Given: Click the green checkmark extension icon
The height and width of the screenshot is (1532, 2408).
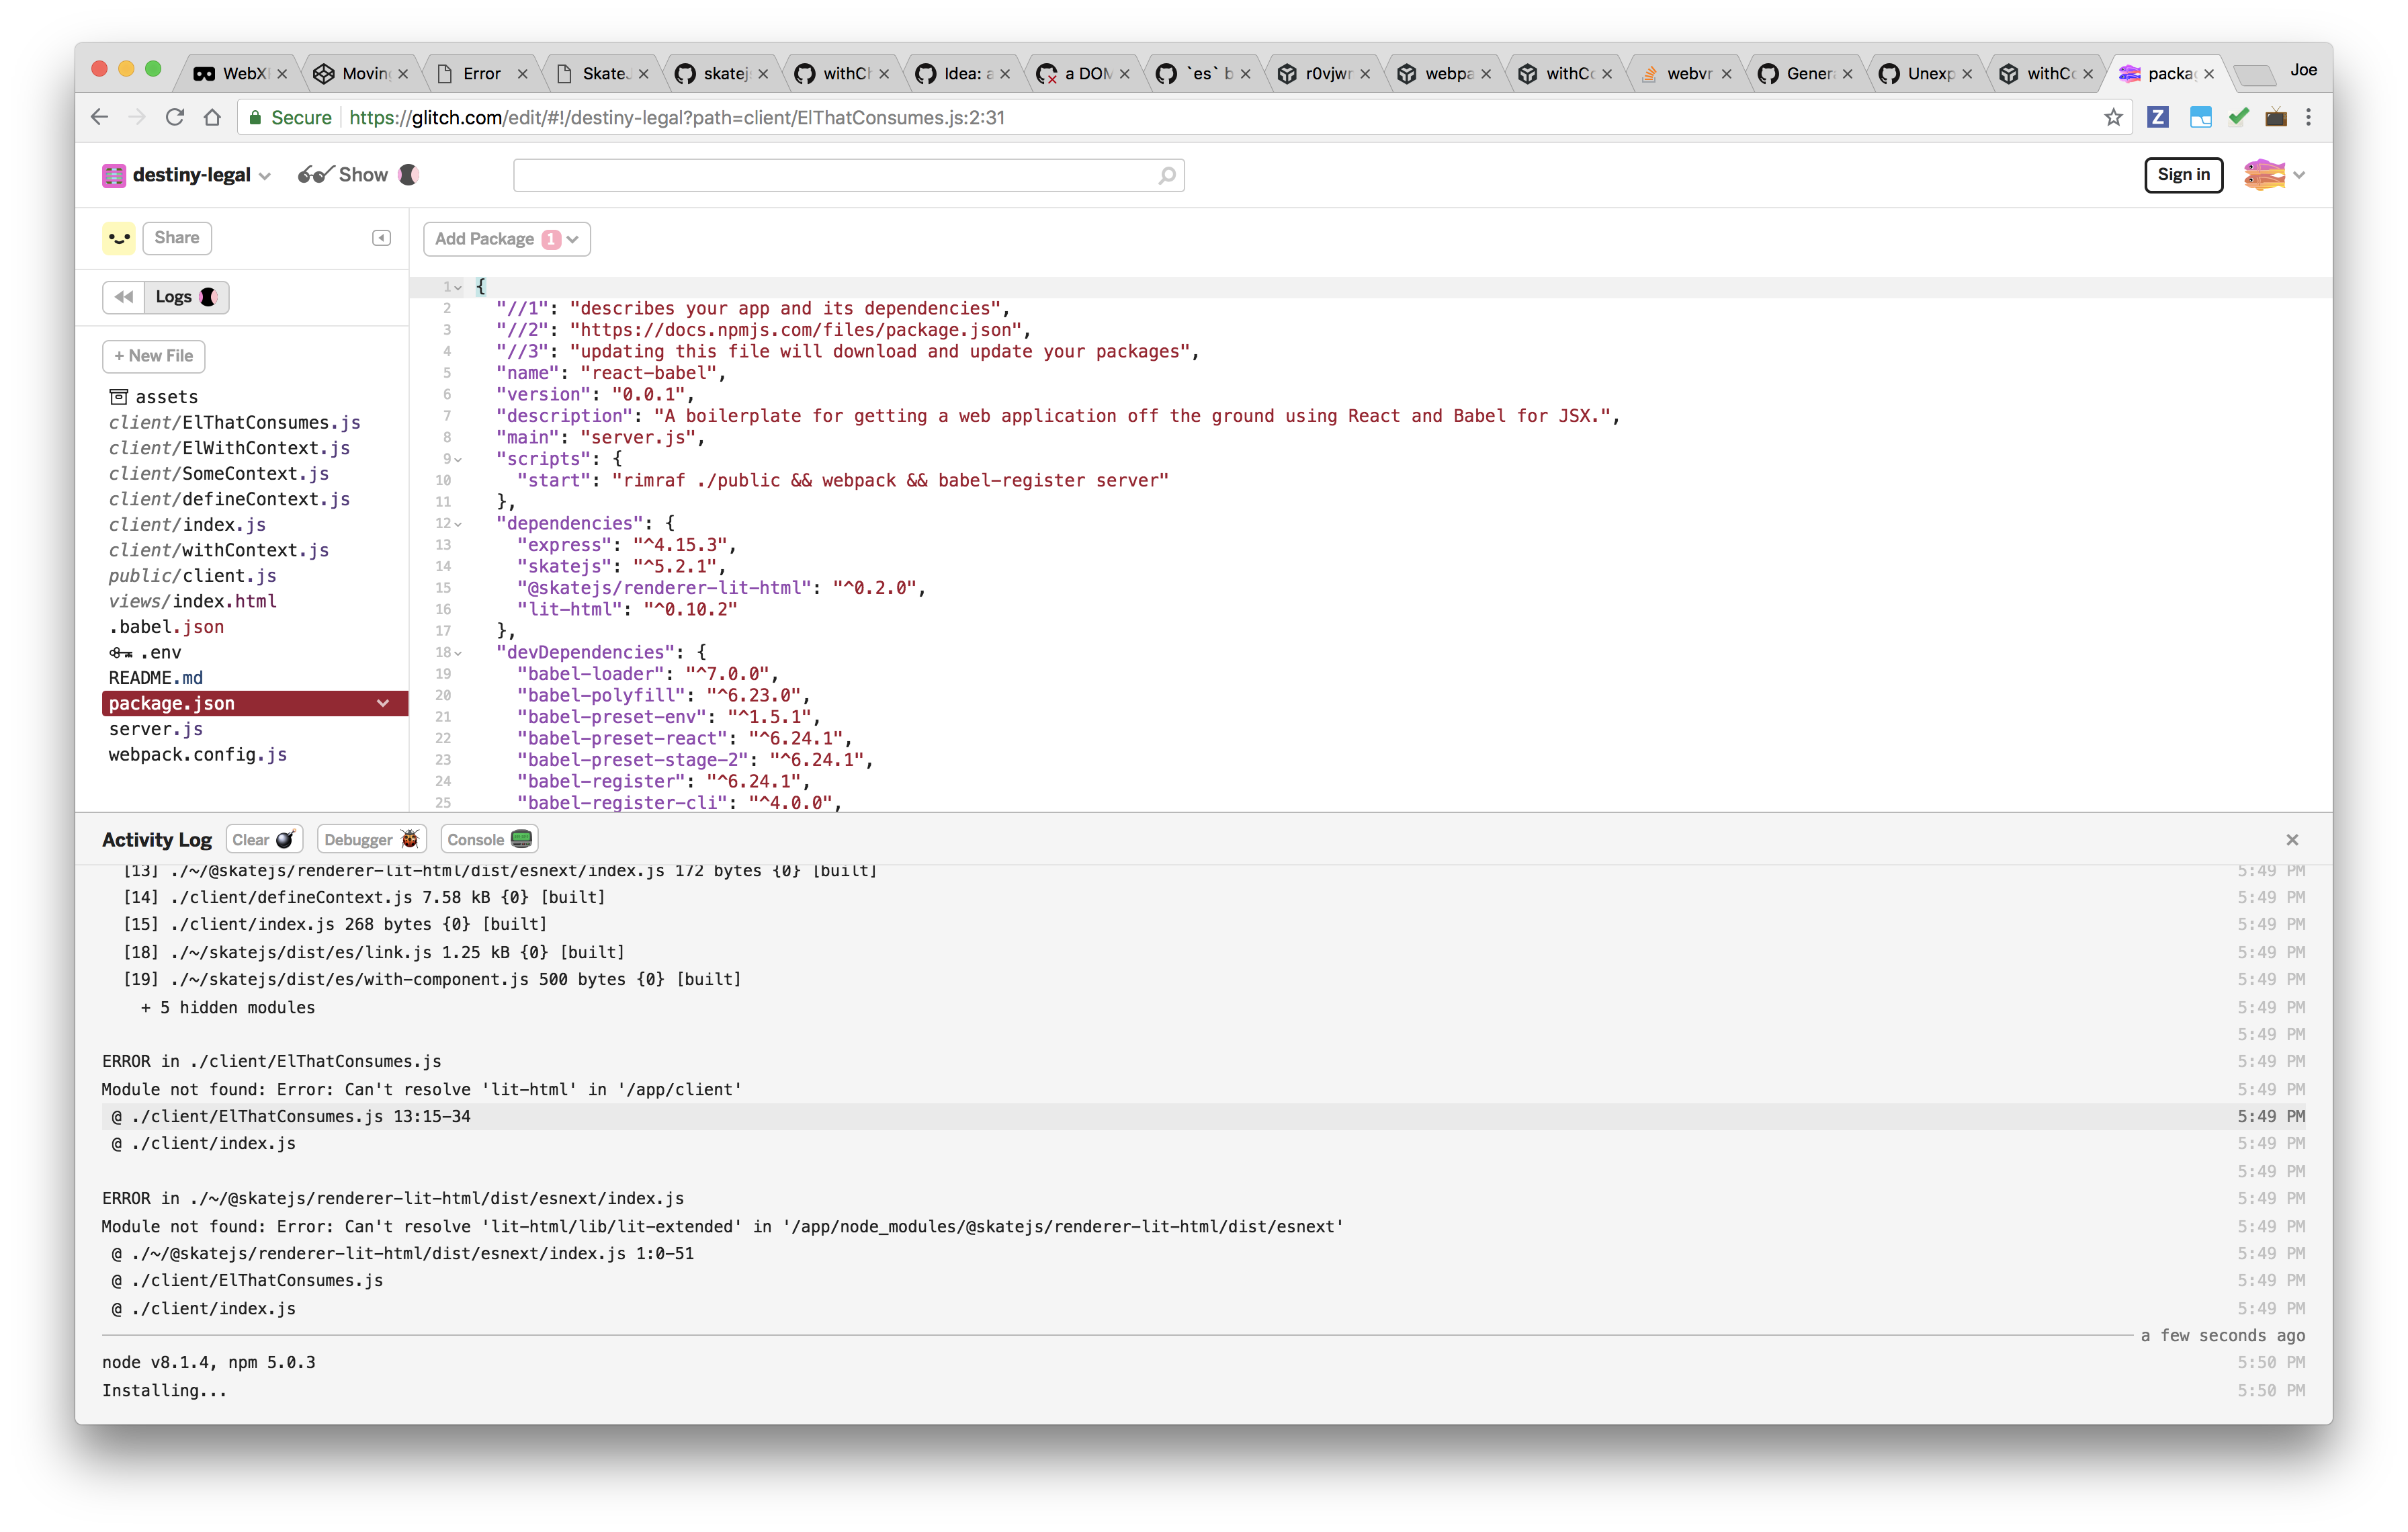Looking at the screenshot, I should [x=2238, y=117].
